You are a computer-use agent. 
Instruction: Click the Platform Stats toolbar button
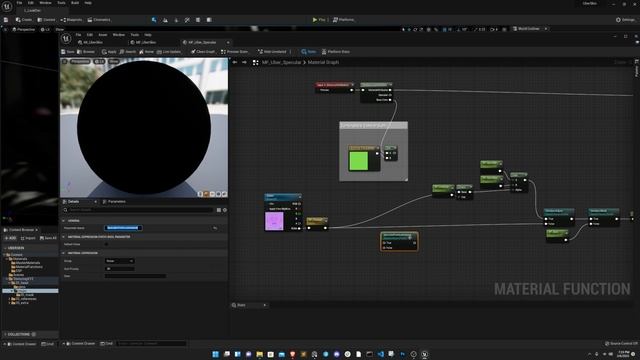pos(336,52)
